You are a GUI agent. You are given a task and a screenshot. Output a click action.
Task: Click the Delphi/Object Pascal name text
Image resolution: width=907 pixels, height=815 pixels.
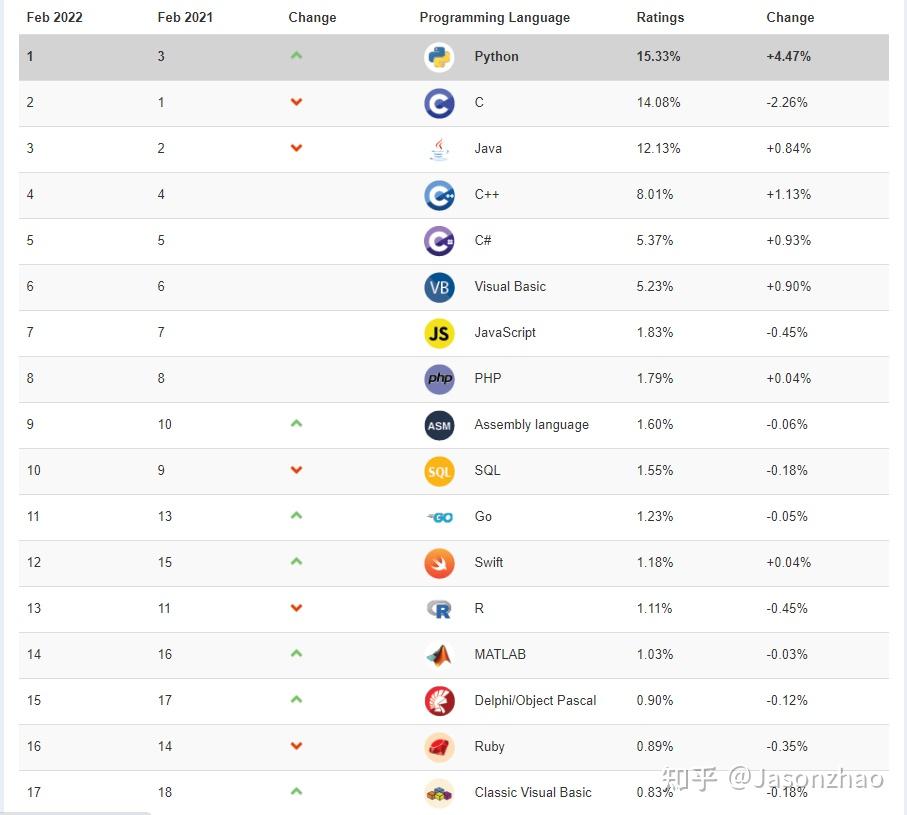point(535,701)
